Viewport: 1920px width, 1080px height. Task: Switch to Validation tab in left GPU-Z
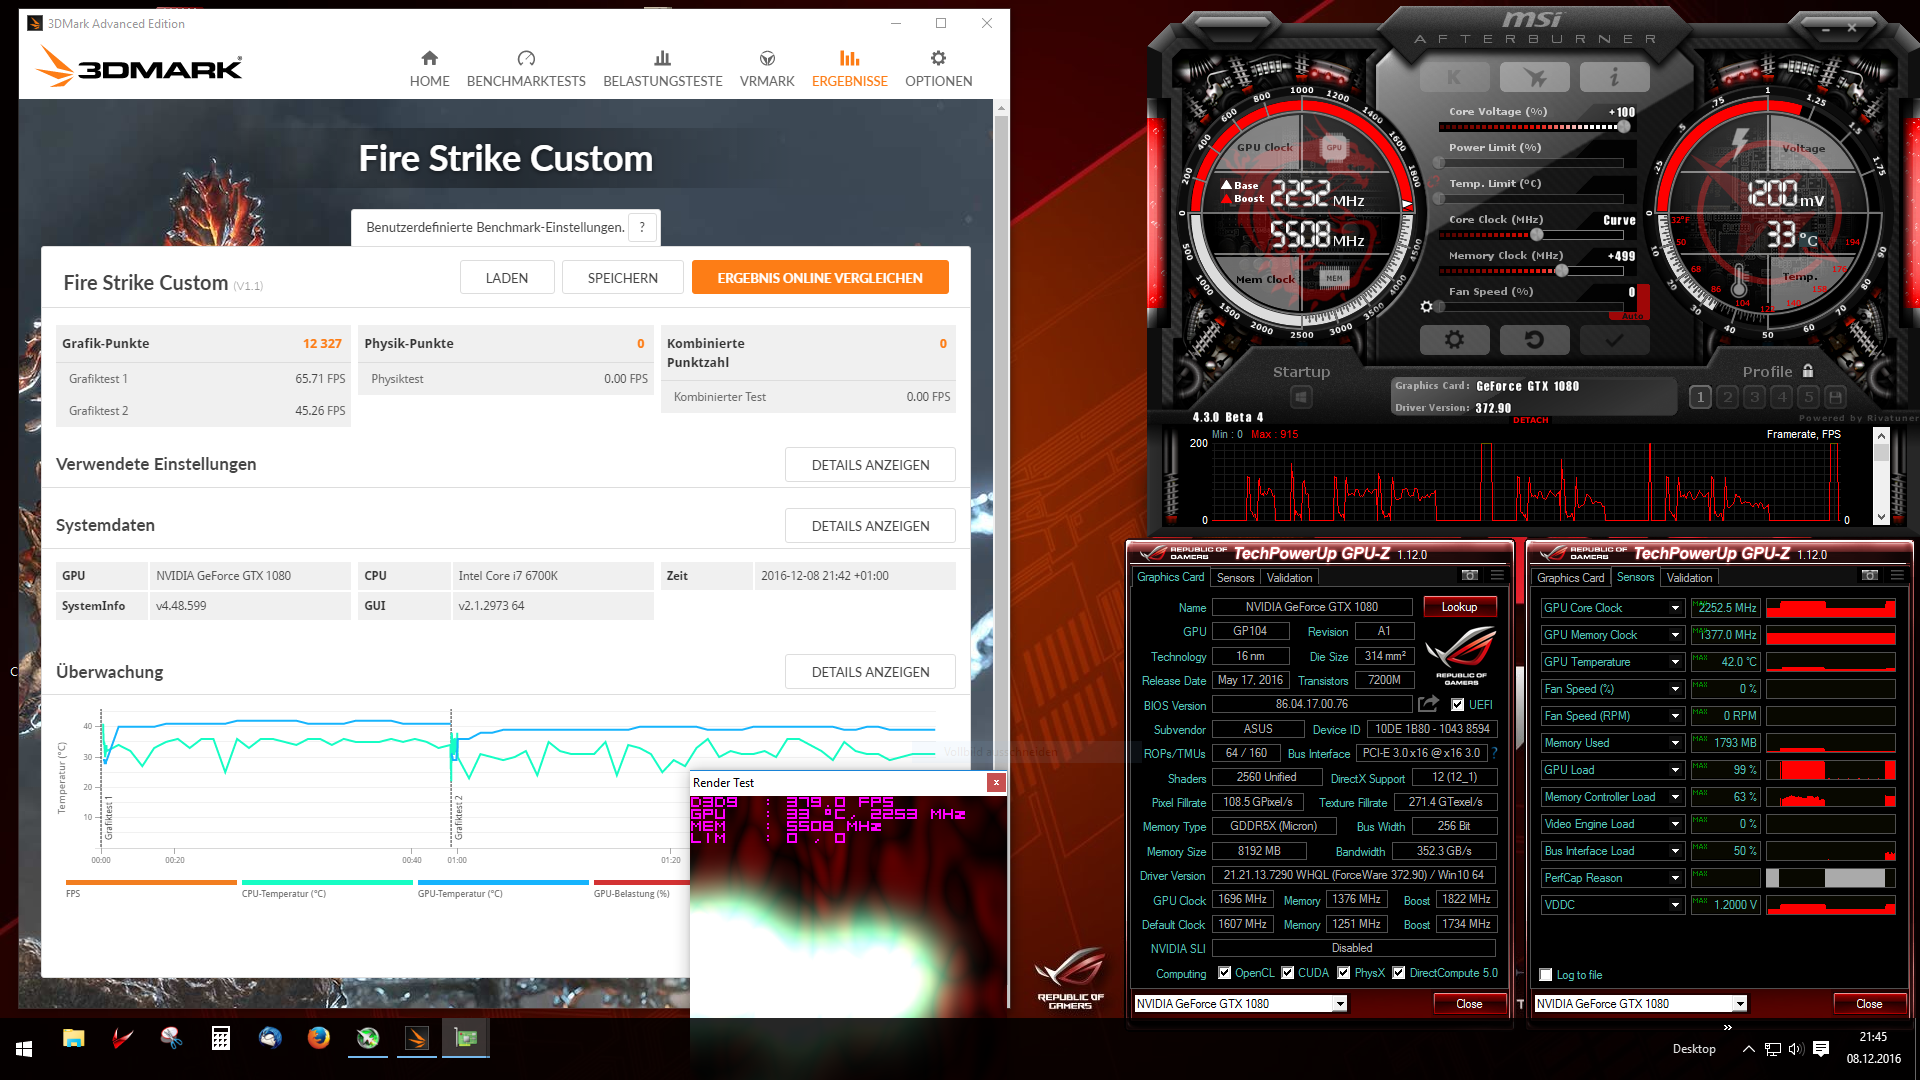pyautogui.click(x=1289, y=578)
